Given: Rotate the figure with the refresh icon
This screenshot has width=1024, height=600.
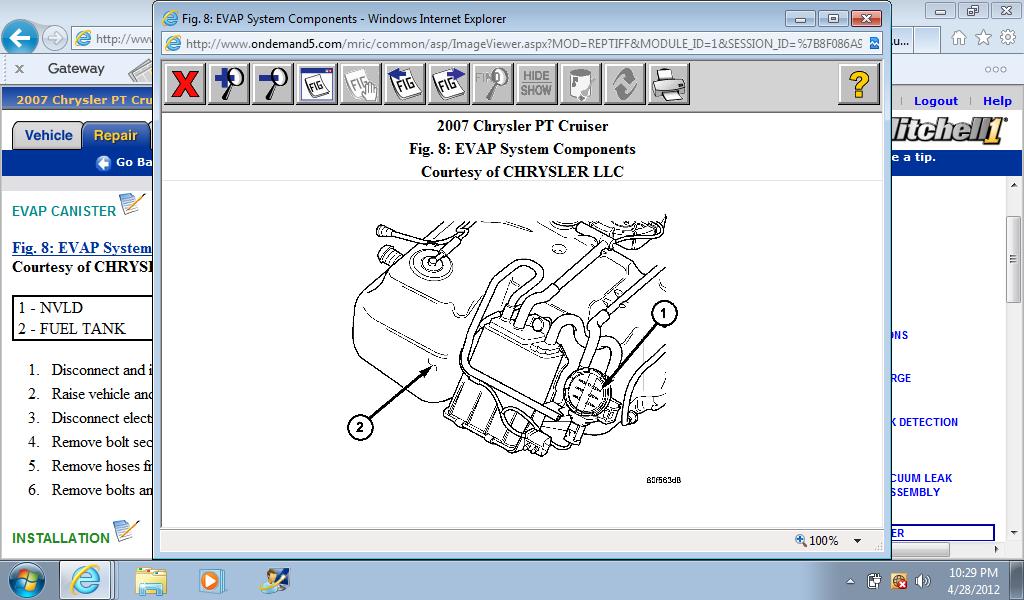Looking at the screenshot, I should [624, 84].
